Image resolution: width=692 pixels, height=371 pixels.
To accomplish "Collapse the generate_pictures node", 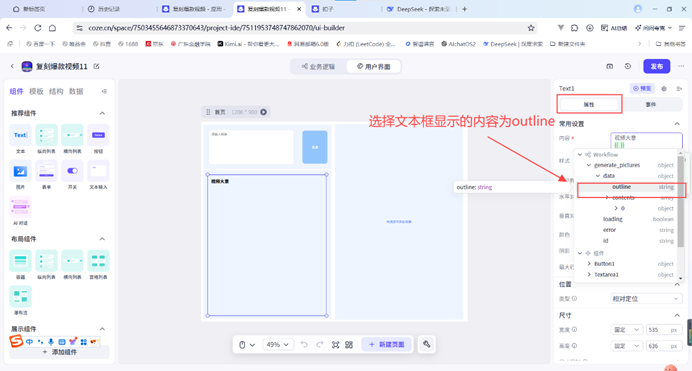I will pyautogui.click(x=589, y=165).
